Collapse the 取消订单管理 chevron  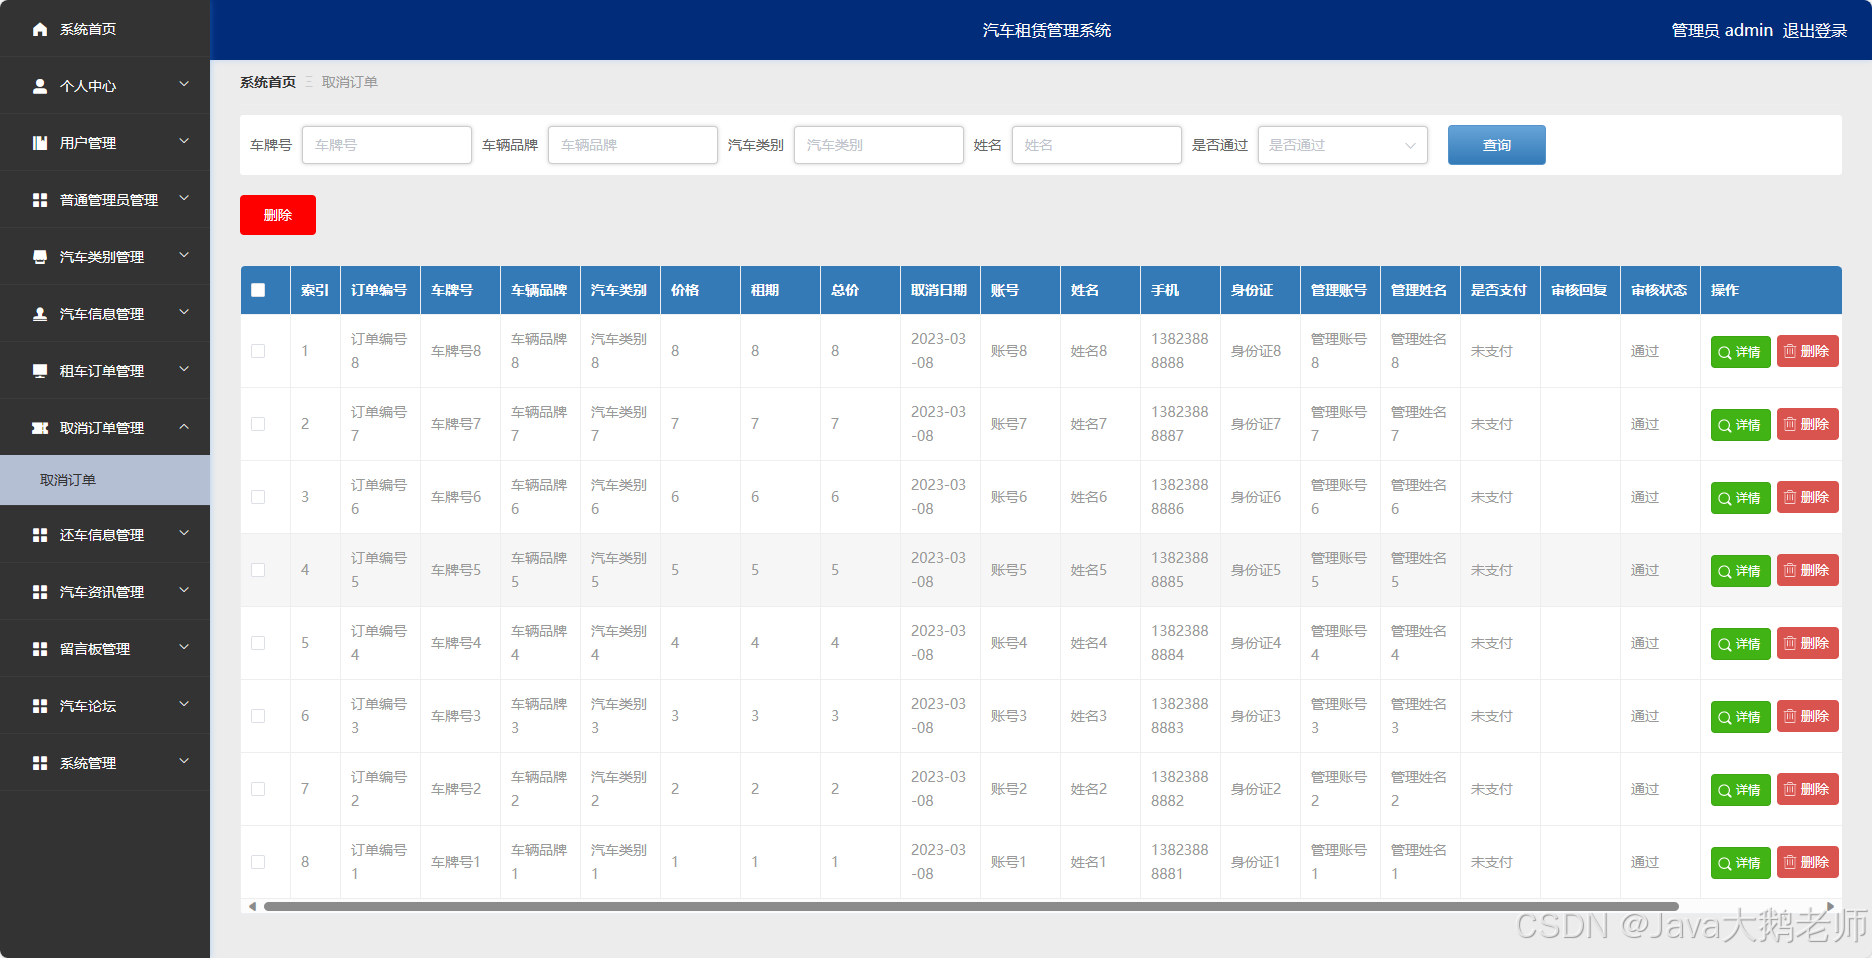pos(184,427)
